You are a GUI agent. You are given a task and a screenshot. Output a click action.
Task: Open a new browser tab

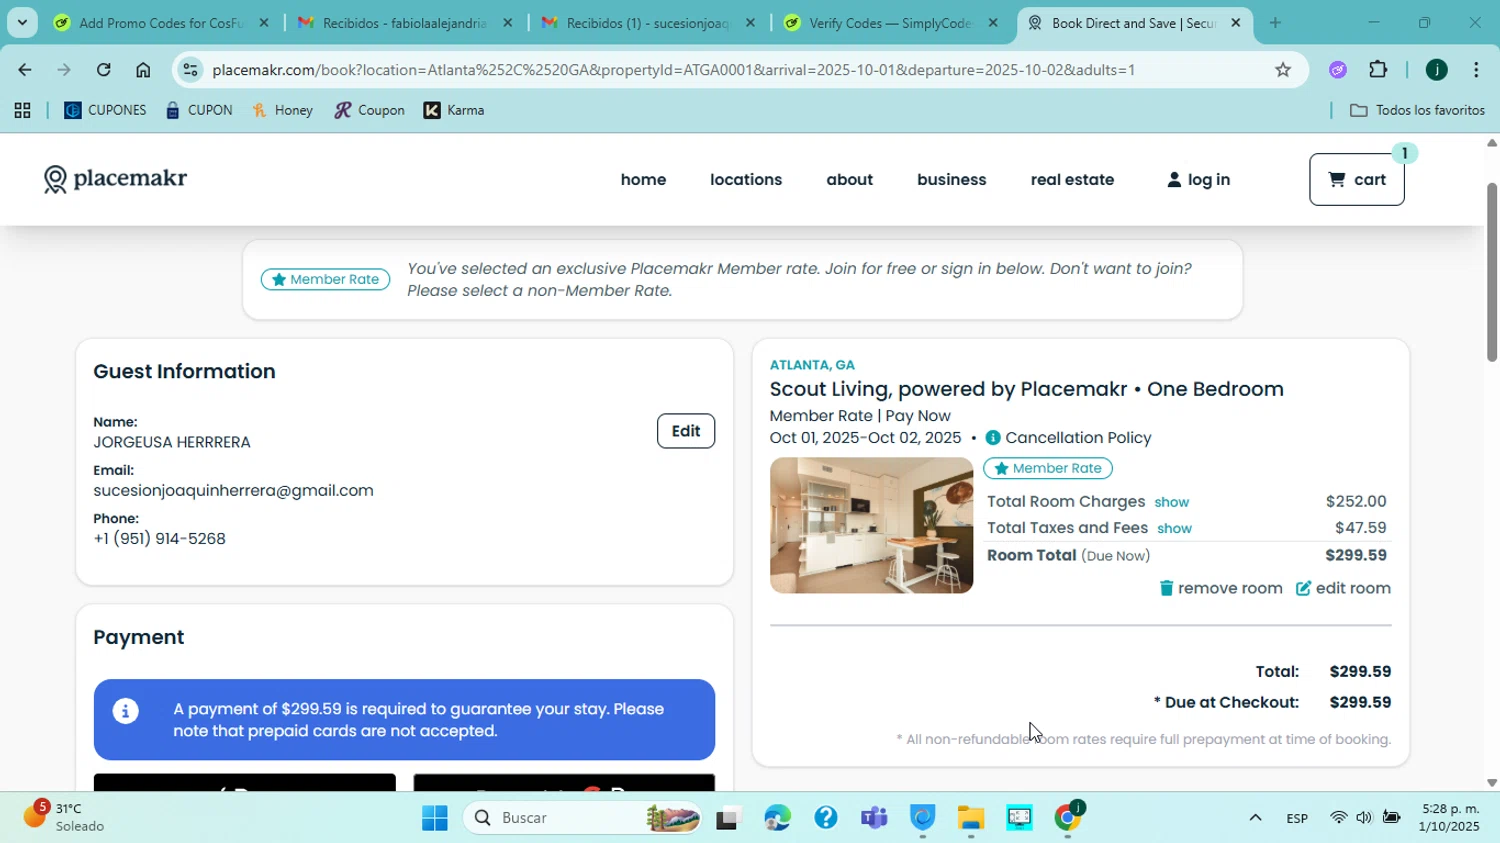pos(1275,22)
